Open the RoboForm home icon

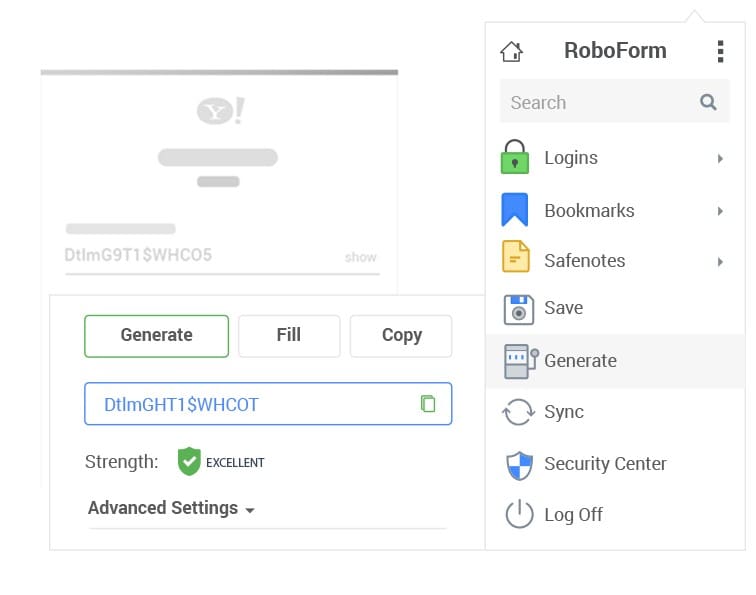tap(511, 51)
